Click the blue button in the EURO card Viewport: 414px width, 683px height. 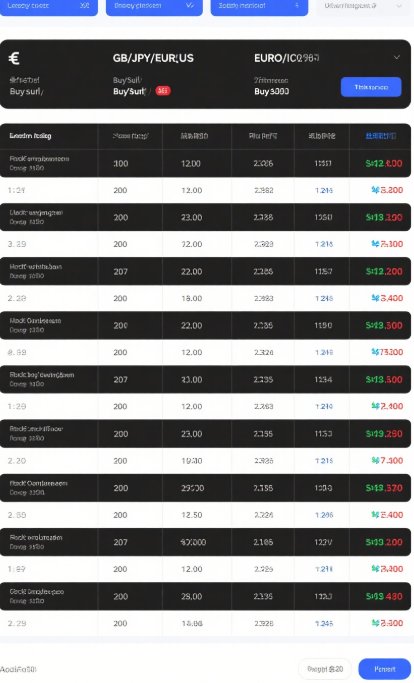coord(371,87)
